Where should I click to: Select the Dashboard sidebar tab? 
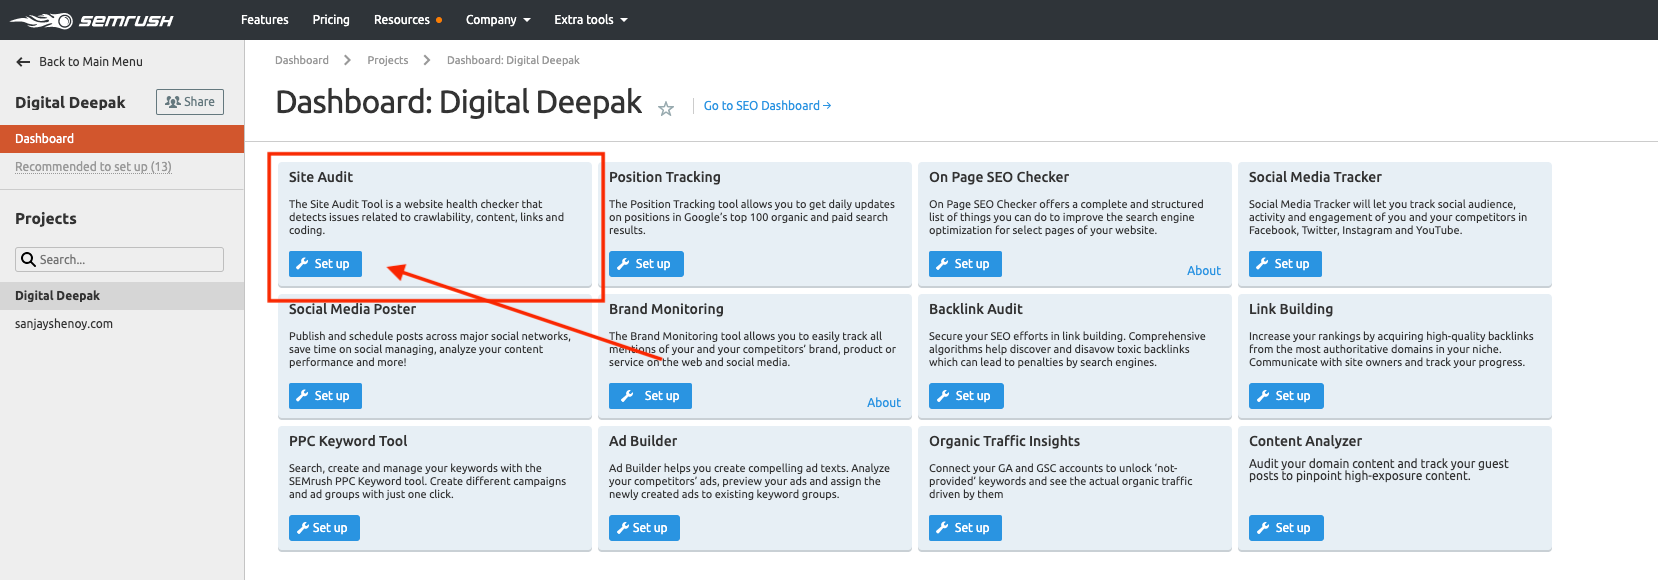pyautogui.click(x=122, y=139)
